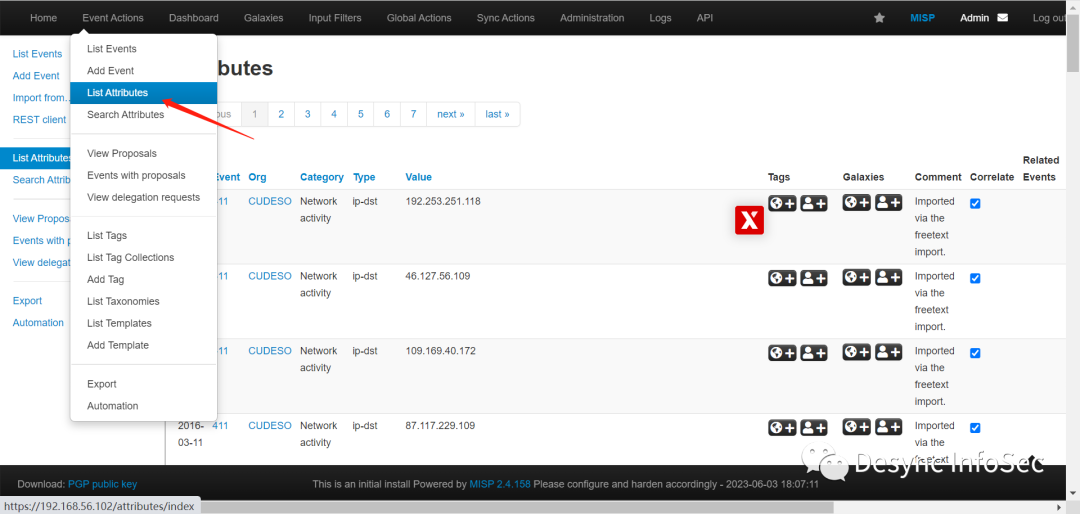Click the star bookmark icon in navbar
Image resolution: width=1080 pixels, height=514 pixels.
point(879,18)
